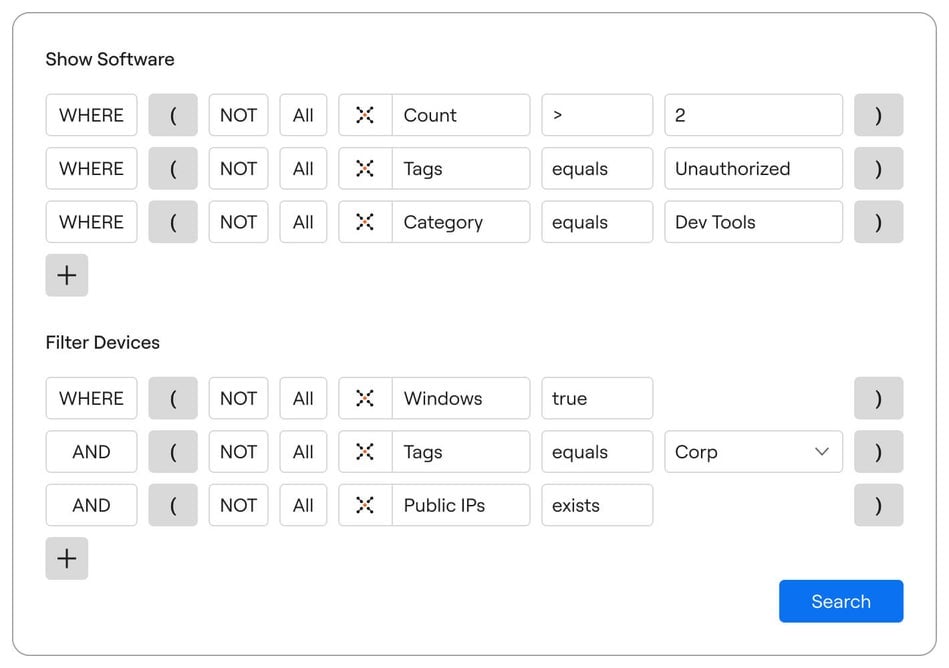949x668 pixels.
Task: Click the variable icon beside Tags in Filter Devices
Action: coord(364,452)
